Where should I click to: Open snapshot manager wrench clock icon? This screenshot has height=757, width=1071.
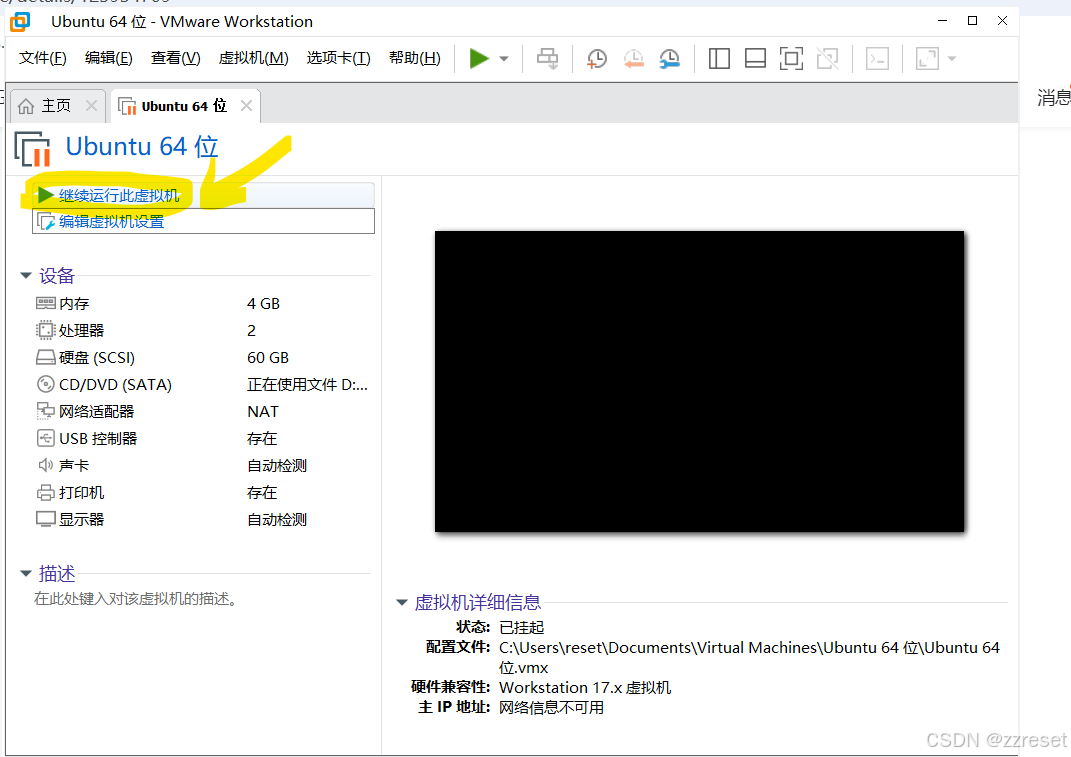point(669,59)
